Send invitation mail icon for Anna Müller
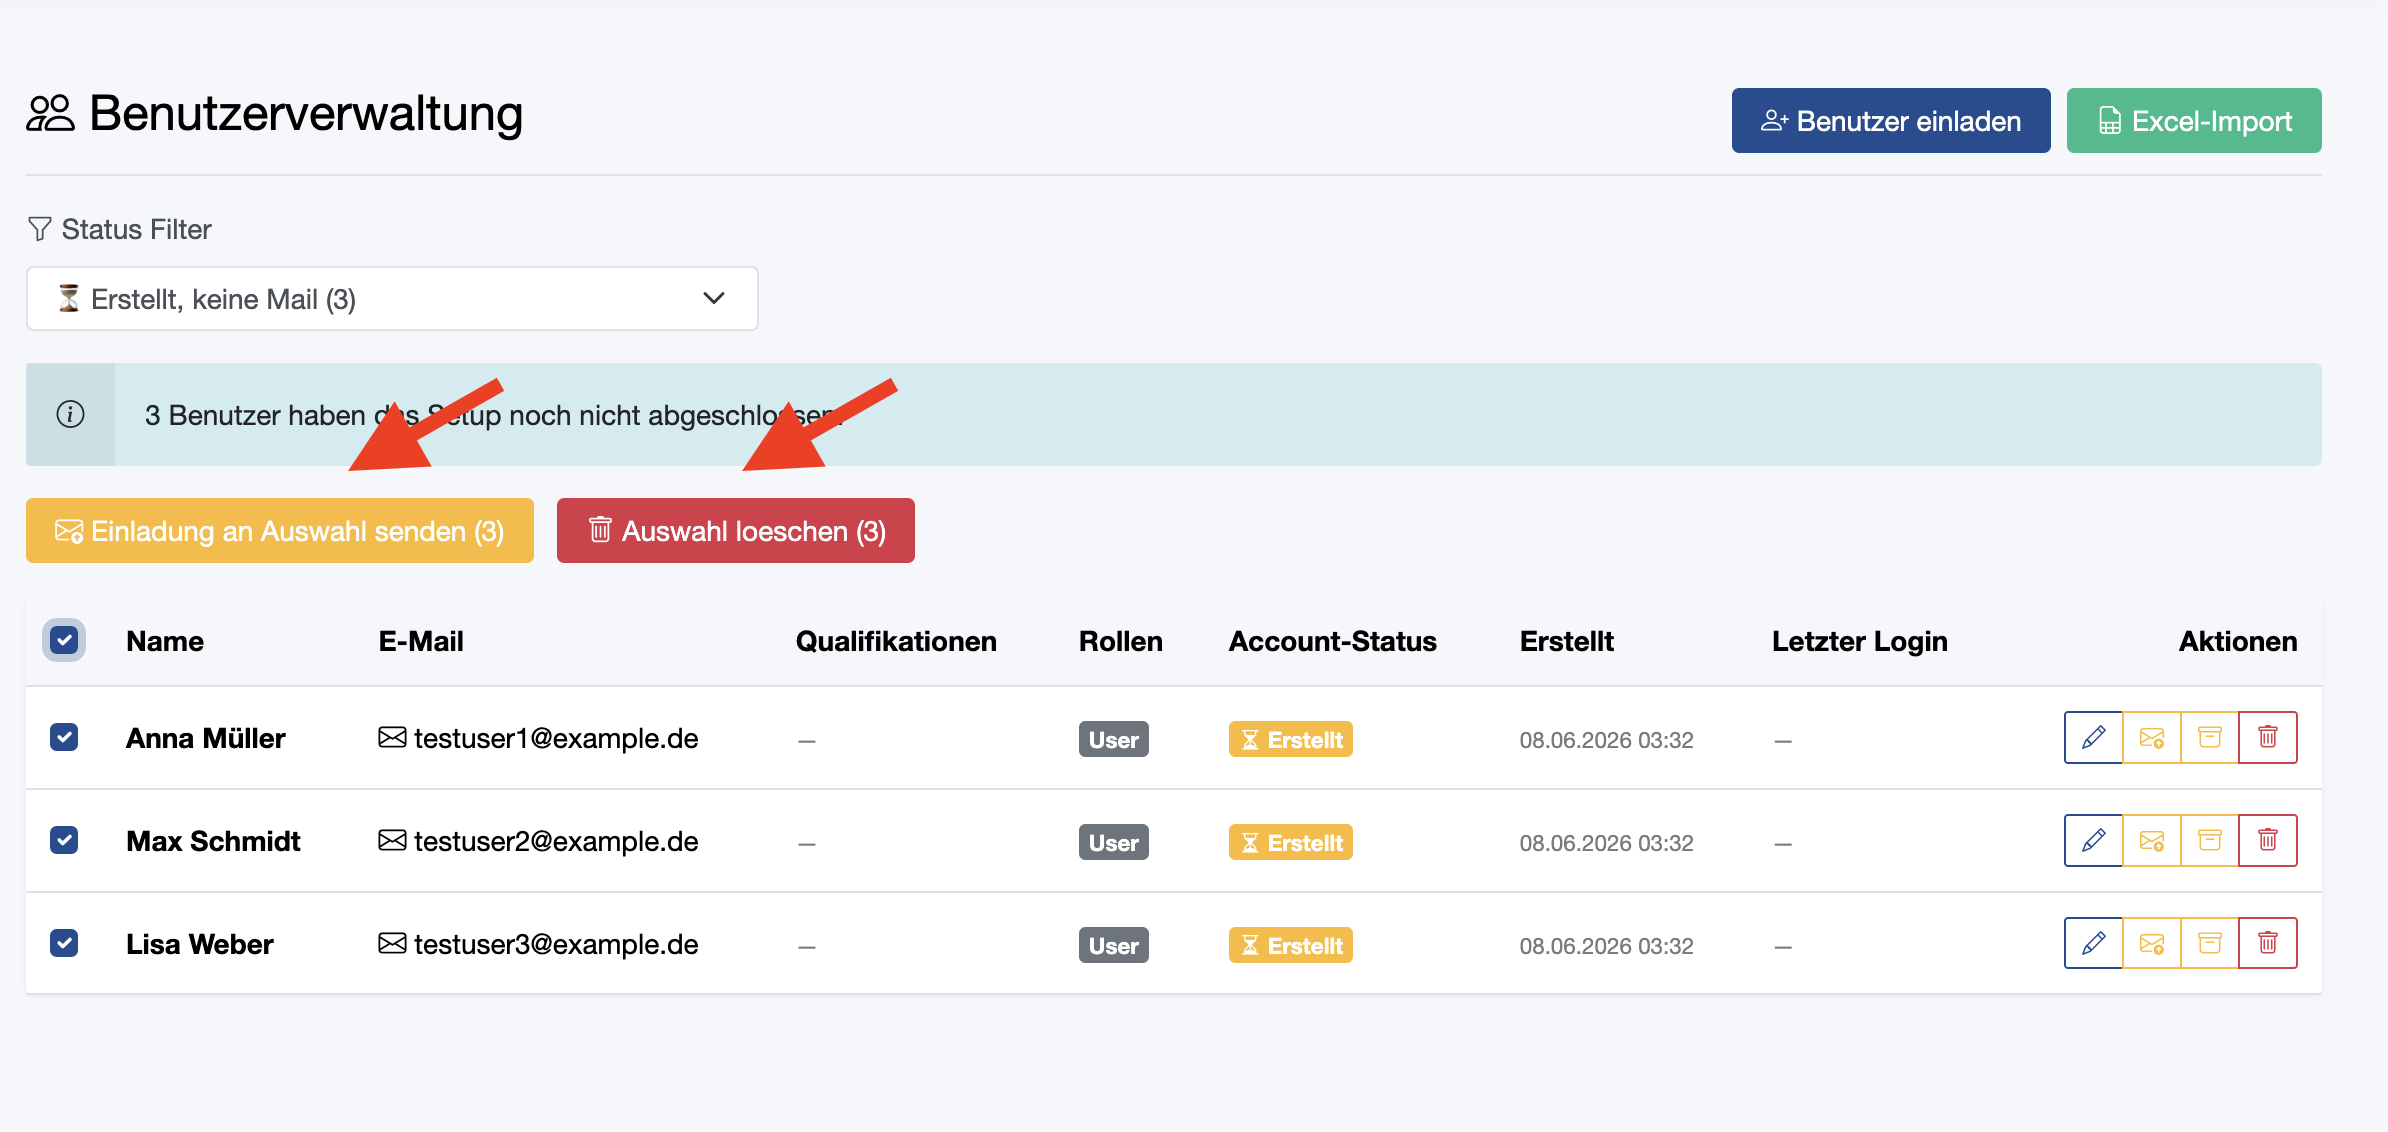2388x1132 pixels. (x=2151, y=738)
